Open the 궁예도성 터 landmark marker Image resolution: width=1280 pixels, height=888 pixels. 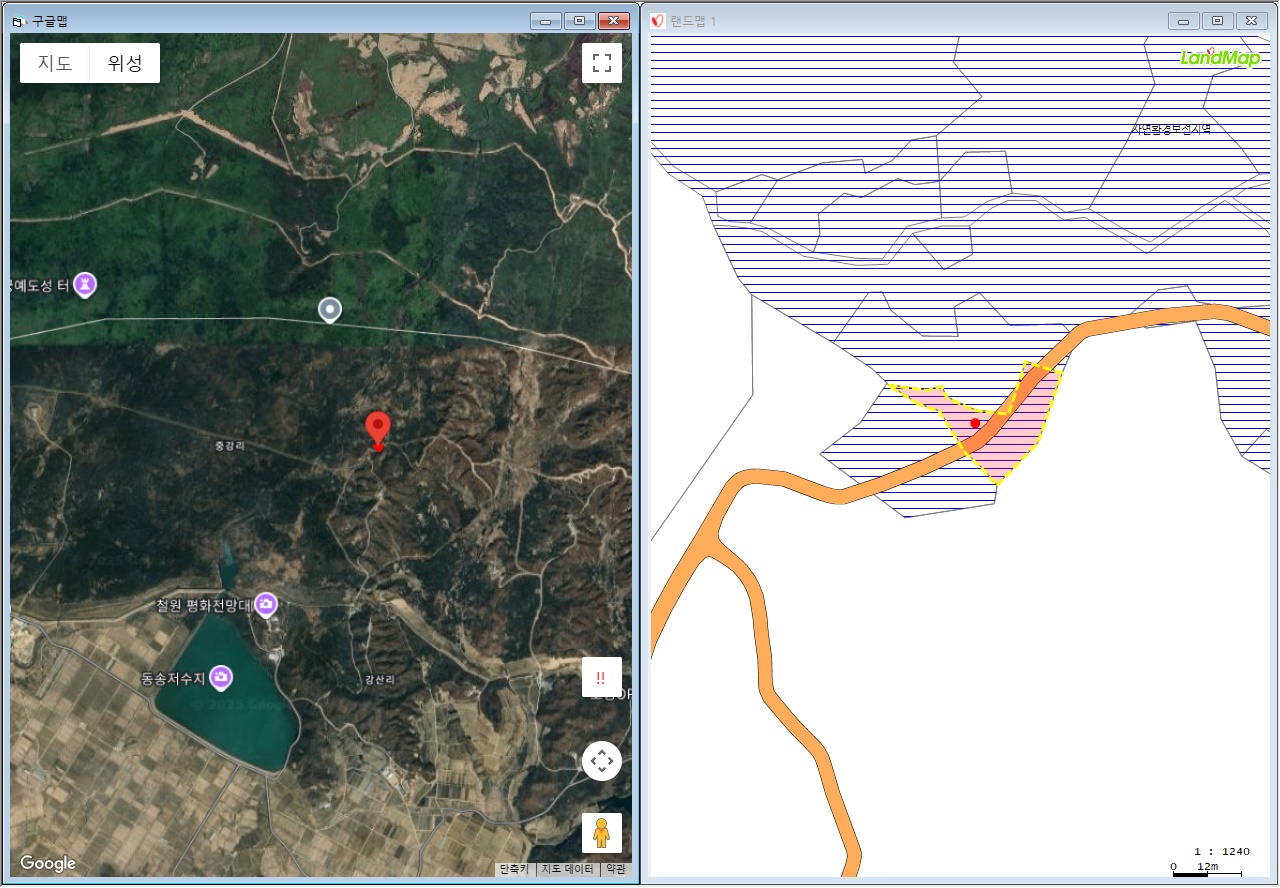pyautogui.click(x=86, y=285)
